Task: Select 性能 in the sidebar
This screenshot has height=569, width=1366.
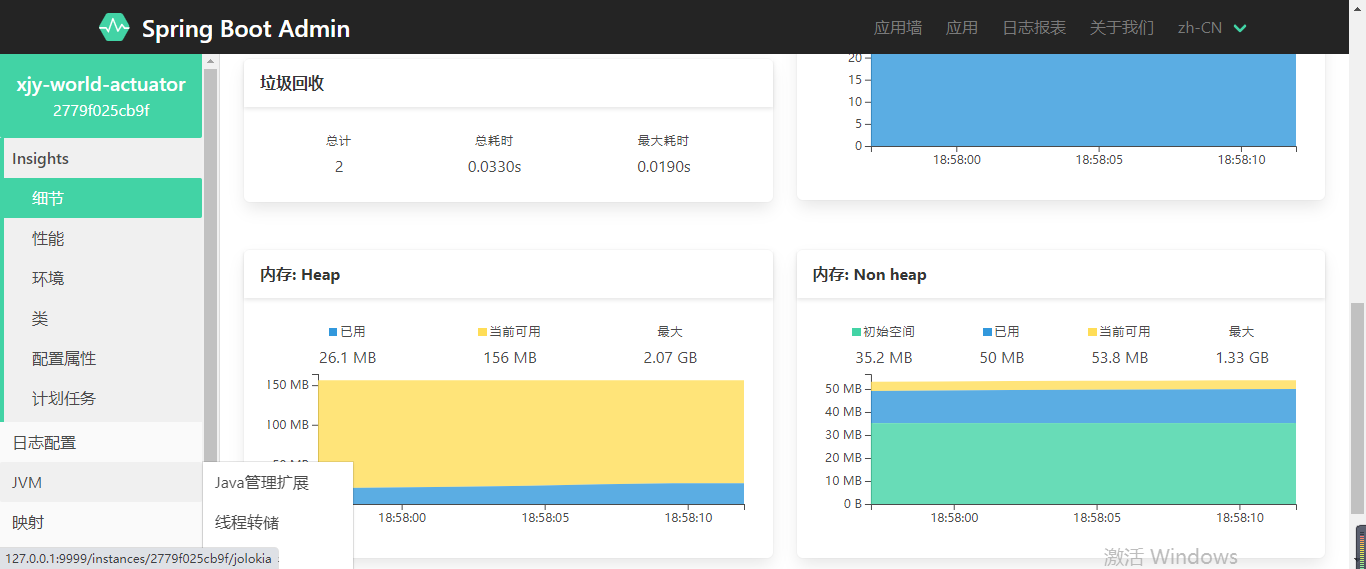Action: 101,238
